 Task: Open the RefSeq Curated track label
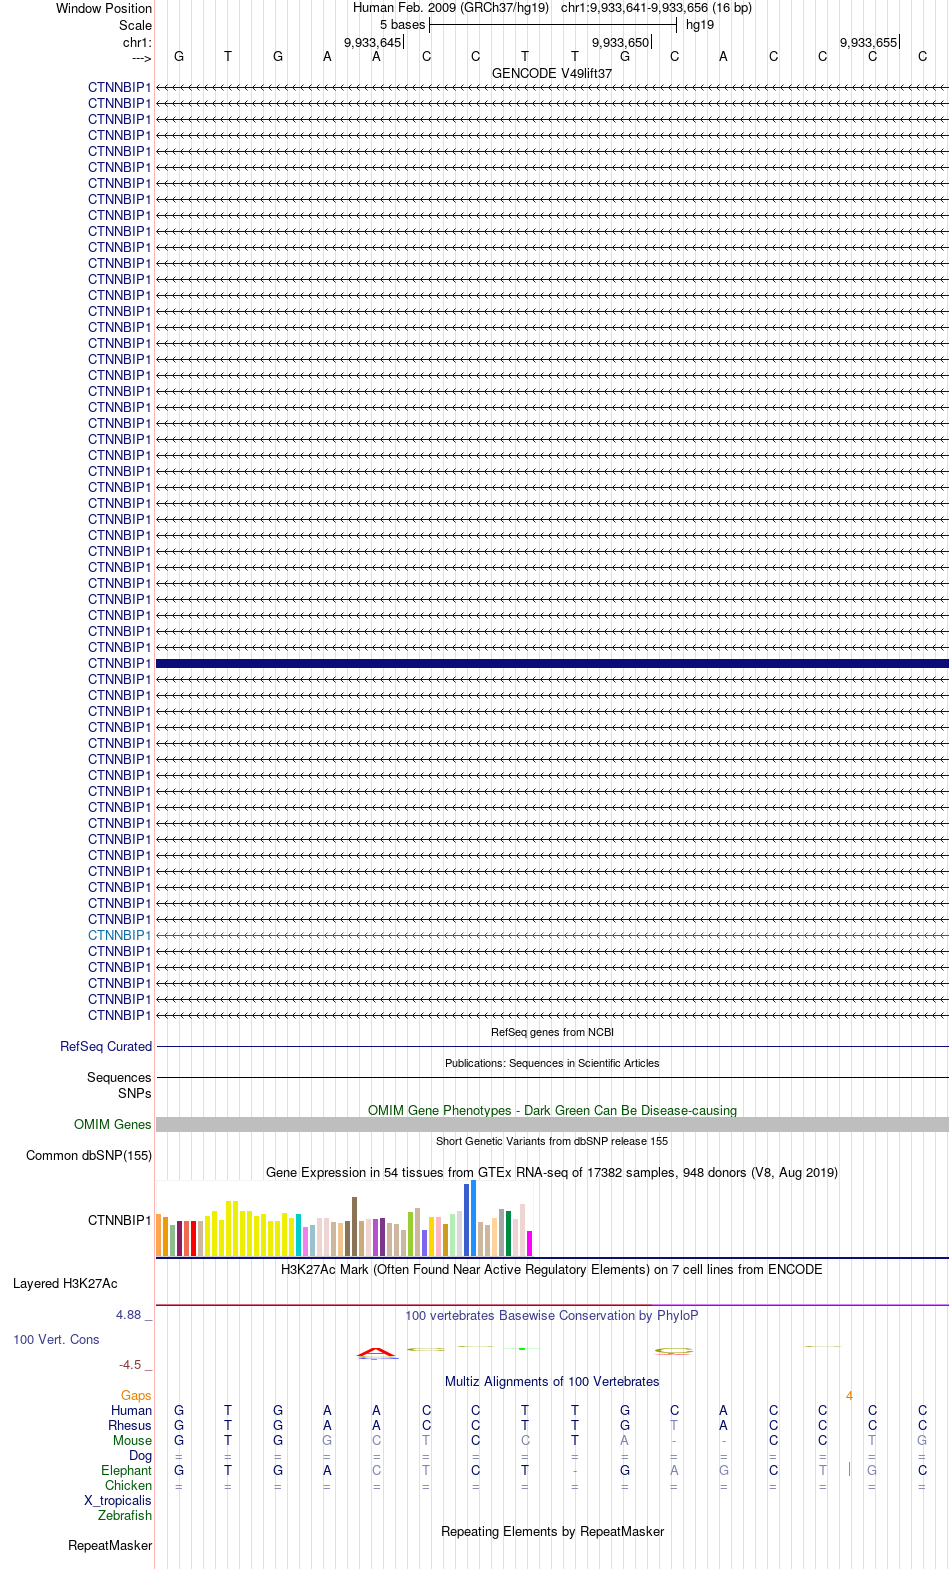click(x=106, y=1046)
